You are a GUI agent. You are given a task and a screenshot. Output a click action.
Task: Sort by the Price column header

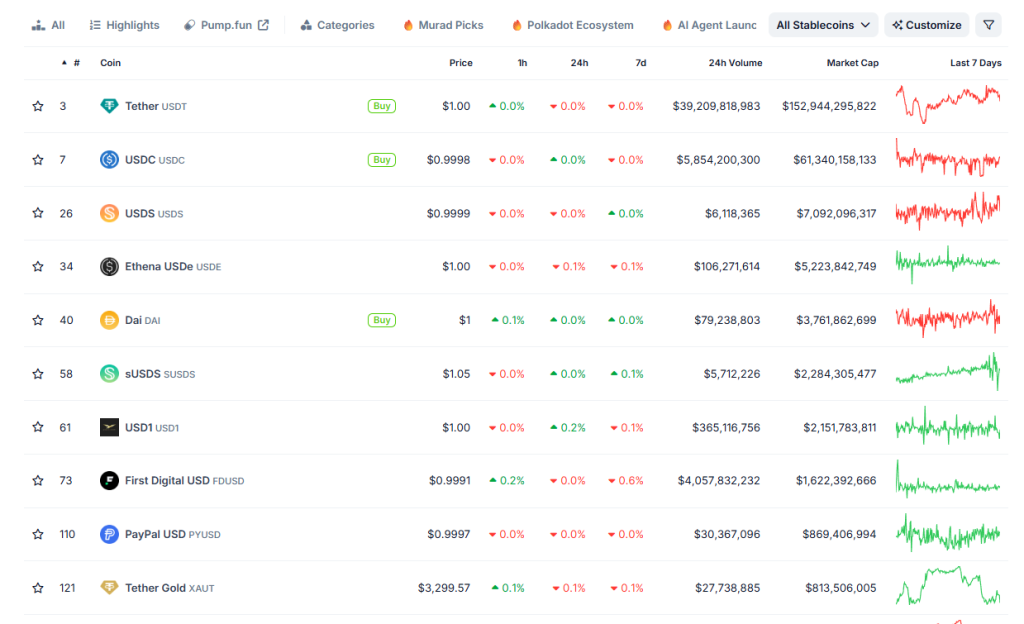(x=460, y=63)
